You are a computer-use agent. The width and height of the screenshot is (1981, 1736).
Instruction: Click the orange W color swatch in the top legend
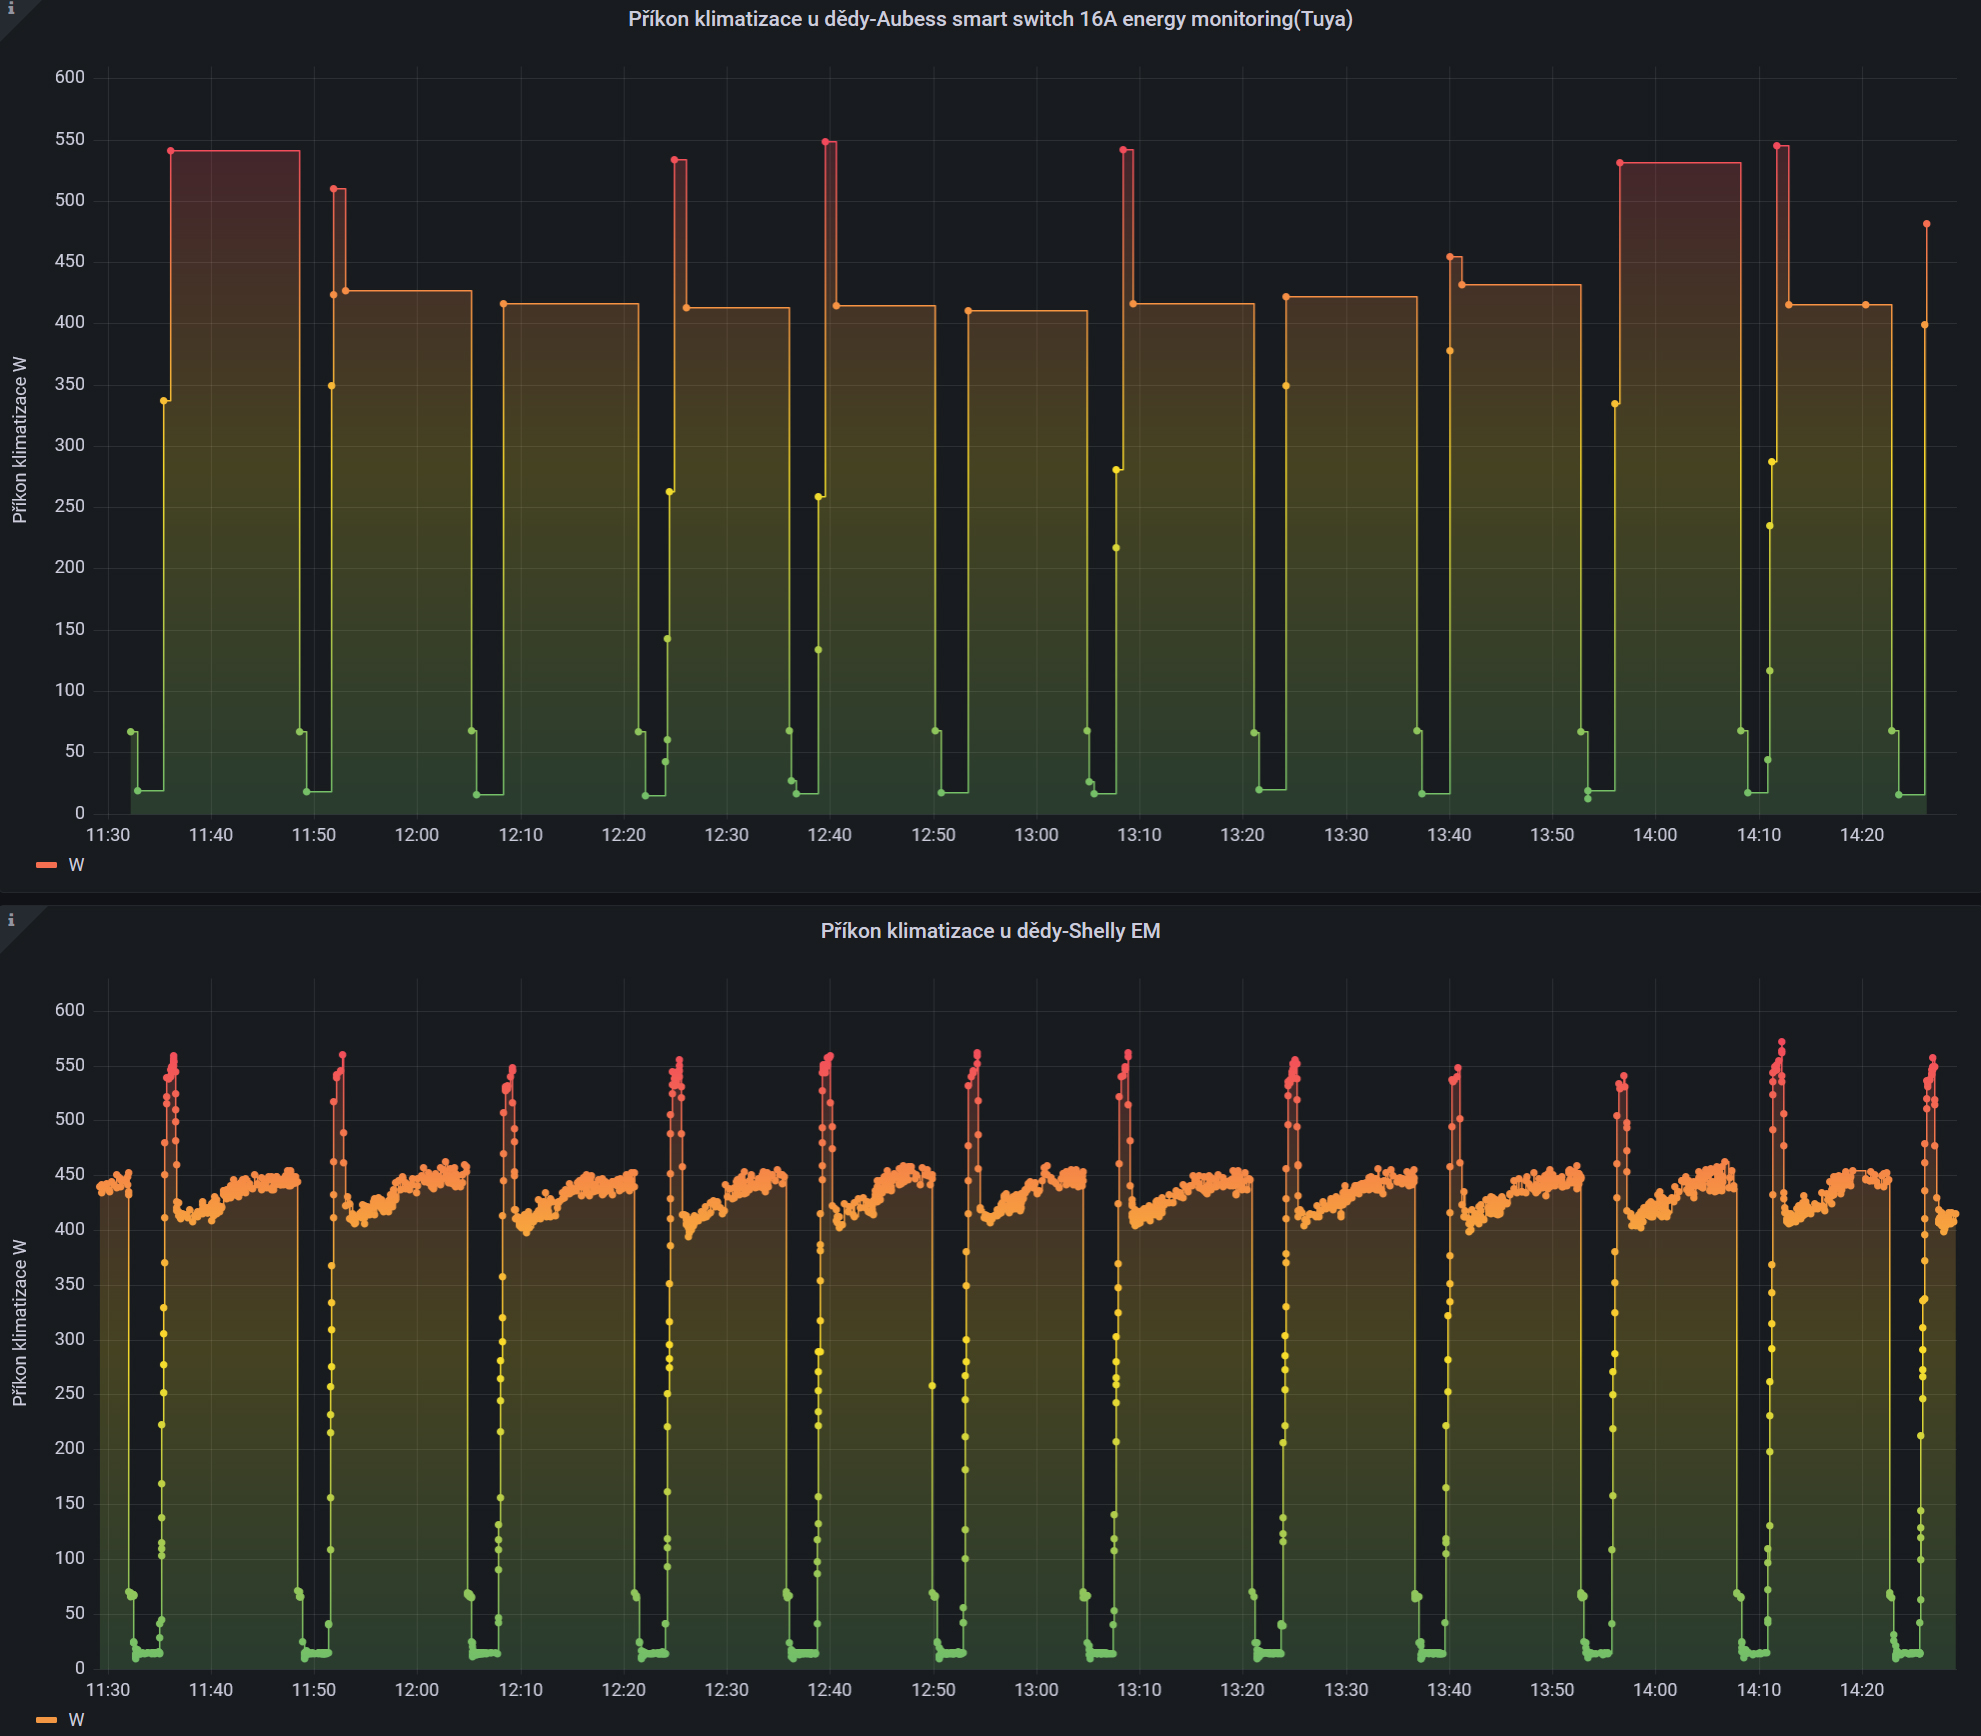click(x=46, y=865)
